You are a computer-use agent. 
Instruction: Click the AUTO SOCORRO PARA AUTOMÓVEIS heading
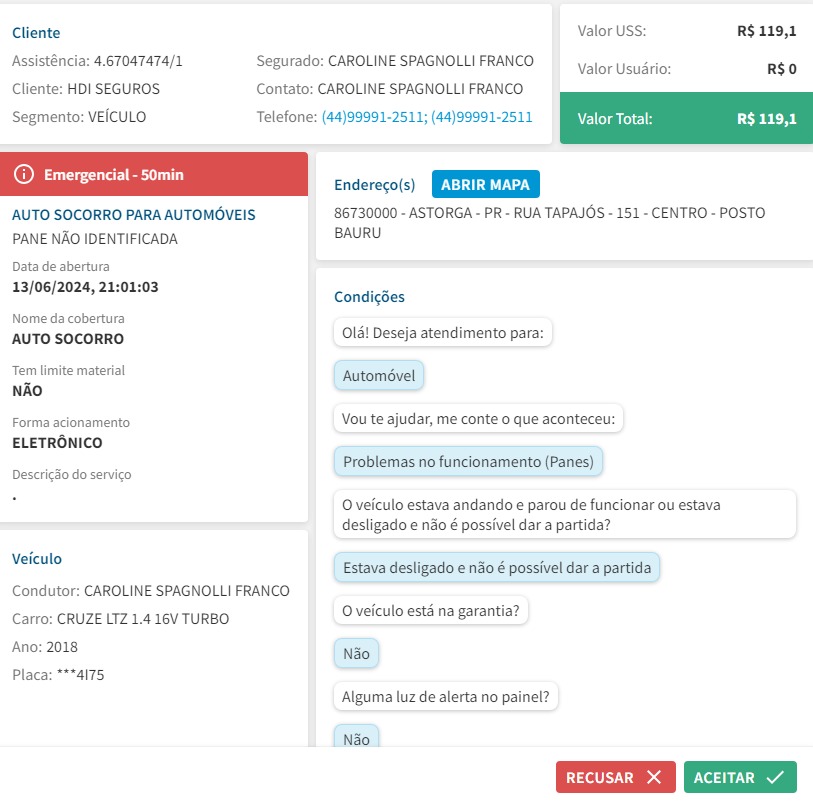pyautogui.click(x=134, y=215)
